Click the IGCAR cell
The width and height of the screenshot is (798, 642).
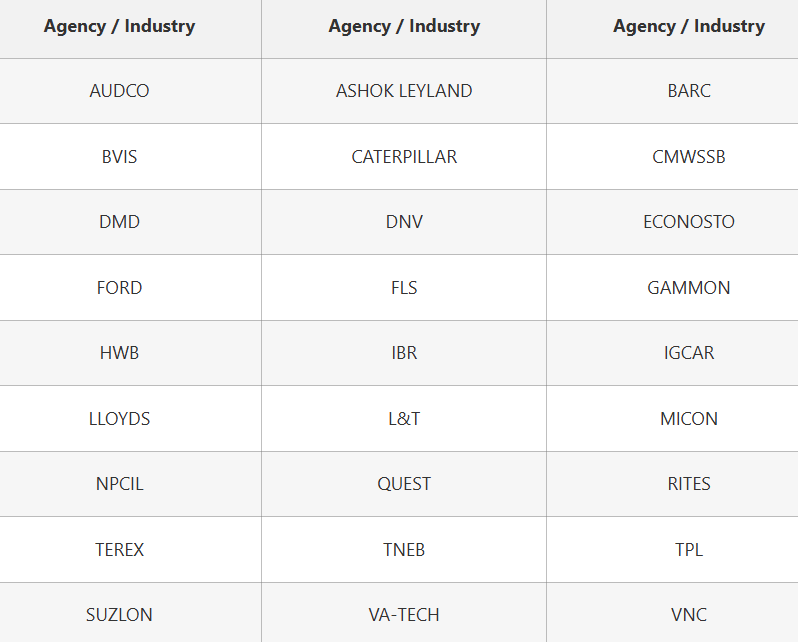pos(689,353)
